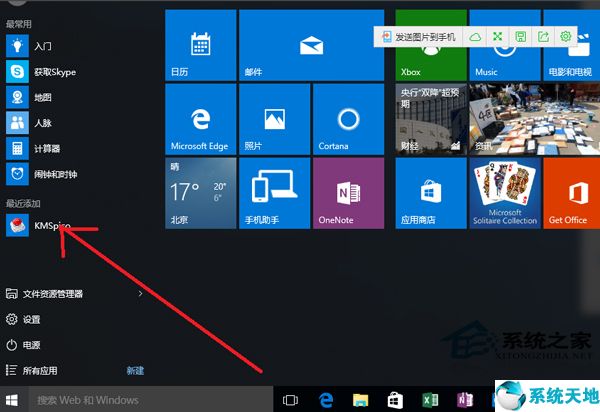Click the share icon in floating toolbar
The image size is (600, 412).
click(x=543, y=37)
